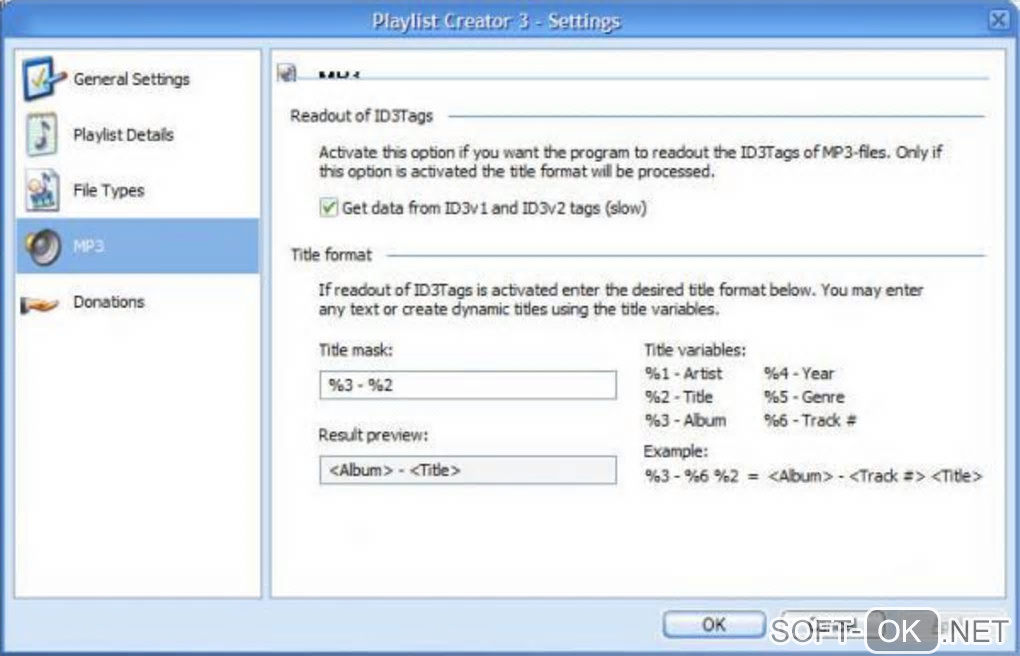Click the '%2 - Title' variable text
1020x656 pixels.
[678, 397]
